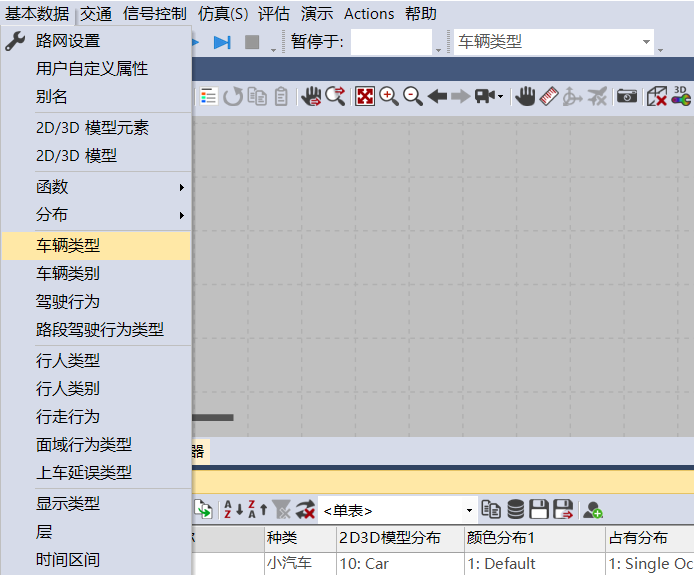Image resolution: width=694 pixels, height=575 pixels.
Task: Click the 暂停于 input field
Action: pyautogui.click(x=391, y=42)
